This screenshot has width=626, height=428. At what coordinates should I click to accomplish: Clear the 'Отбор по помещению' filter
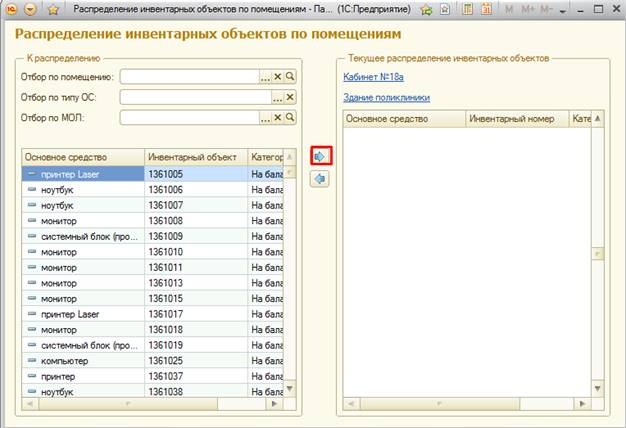point(278,76)
